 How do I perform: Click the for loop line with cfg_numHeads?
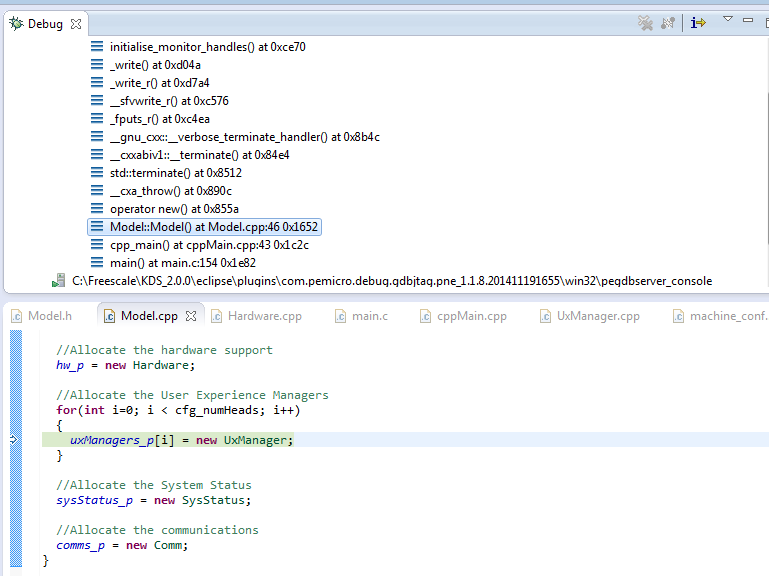tap(178, 410)
